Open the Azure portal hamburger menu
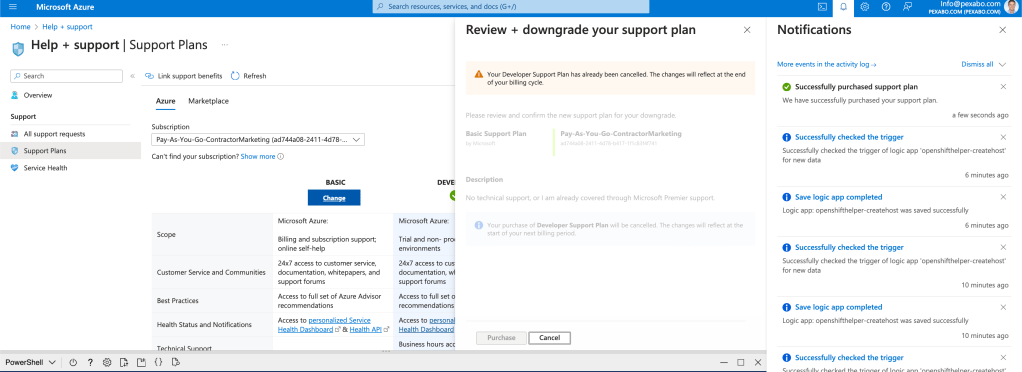The image size is (1022, 372). pyautogui.click(x=13, y=7)
